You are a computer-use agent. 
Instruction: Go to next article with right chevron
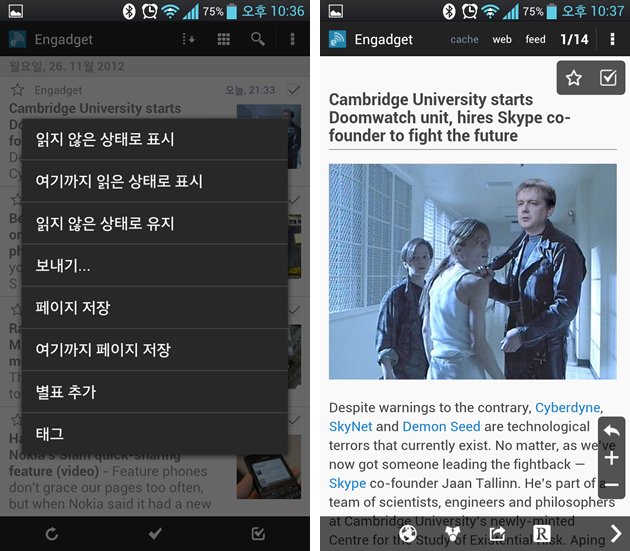(x=616, y=534)
